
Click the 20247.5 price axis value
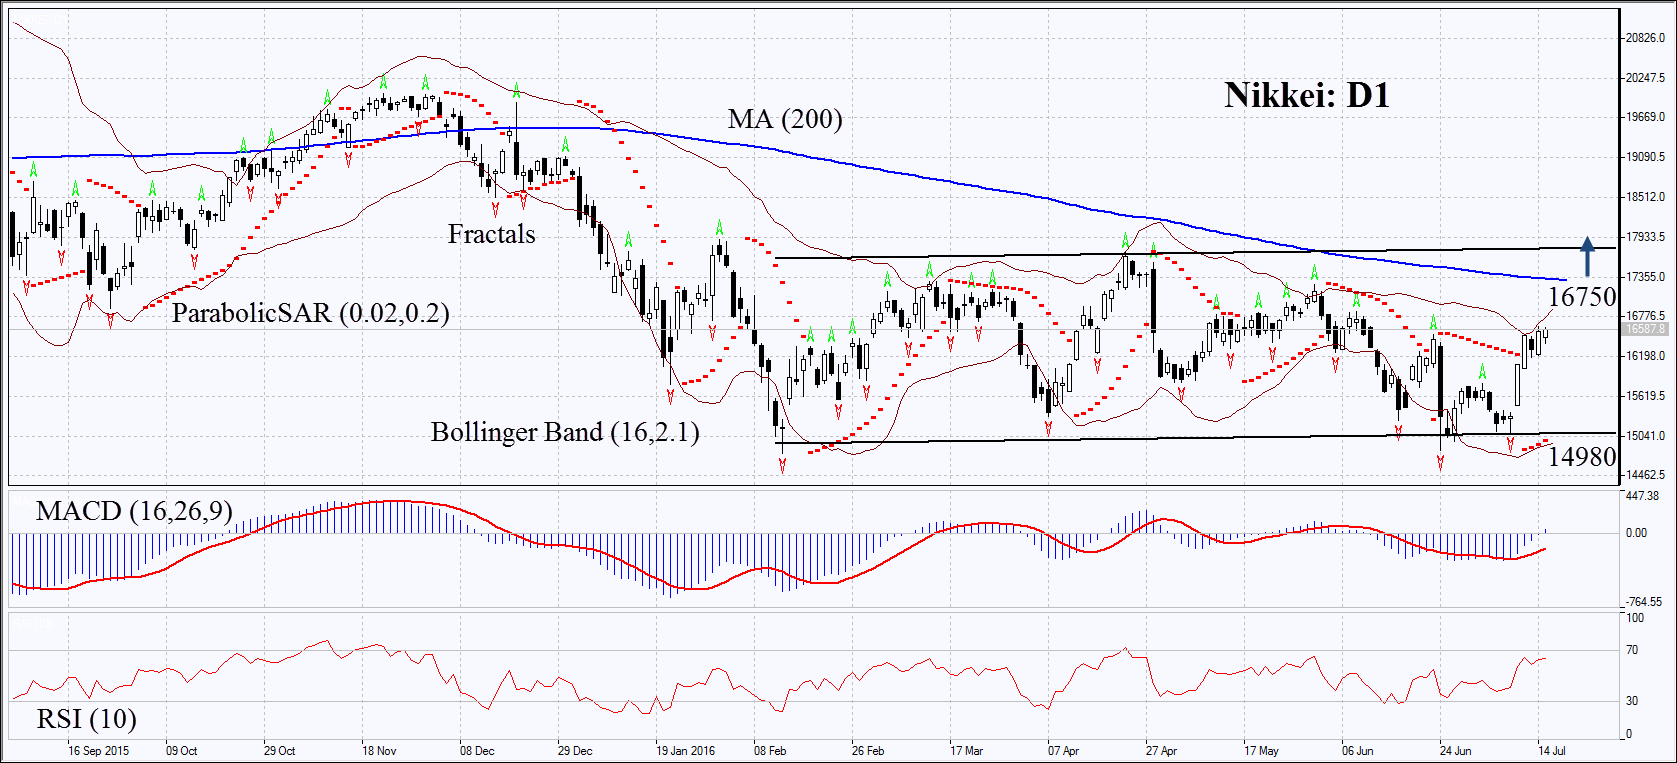[1646, 78]
